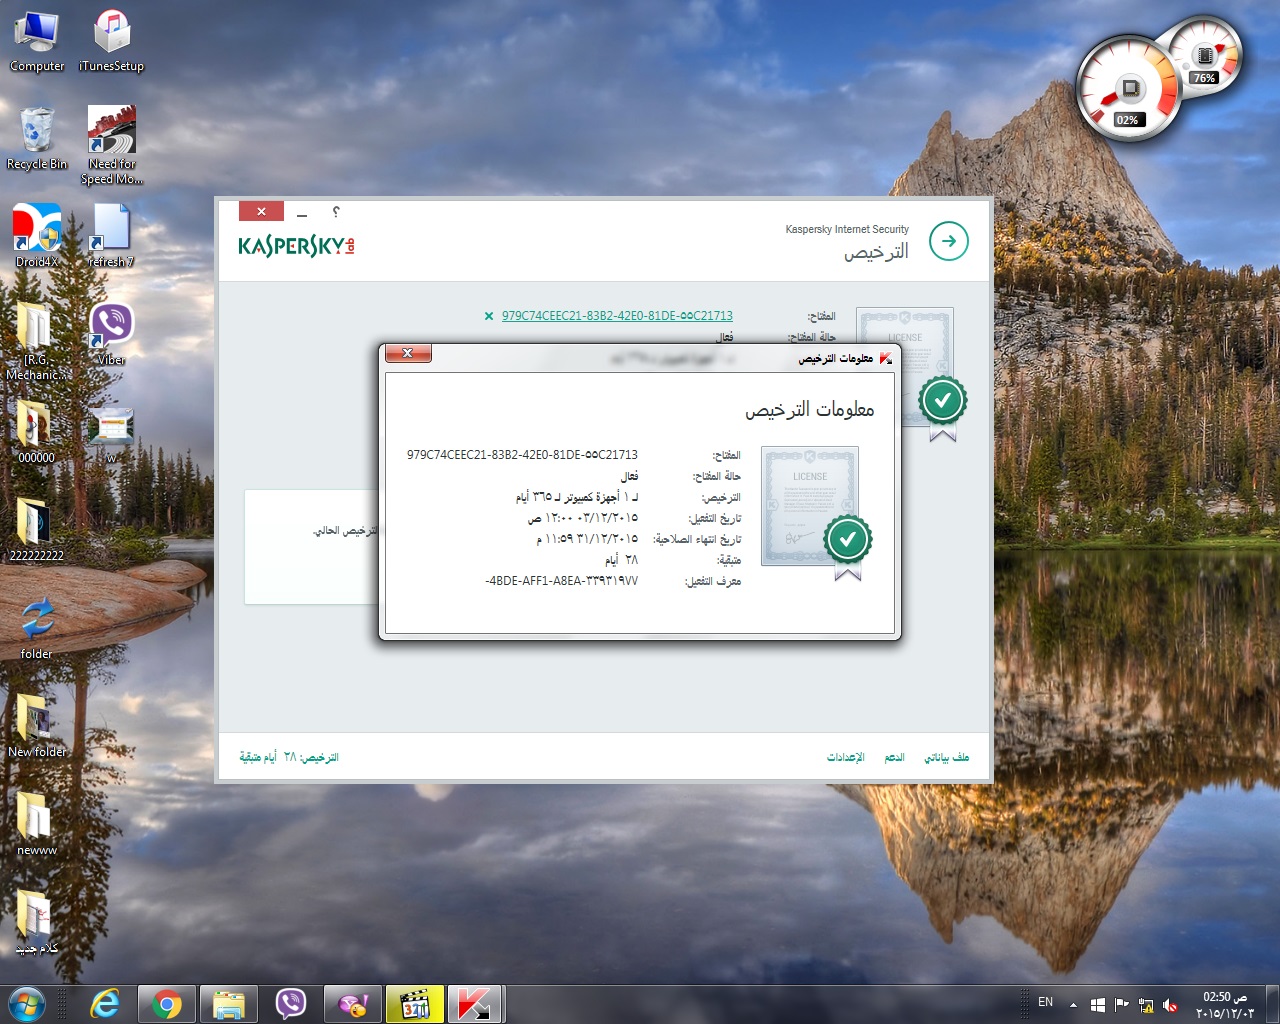The image size is (1280, 1024).
Task: Open newww folder on desktop
Action: 37,824
